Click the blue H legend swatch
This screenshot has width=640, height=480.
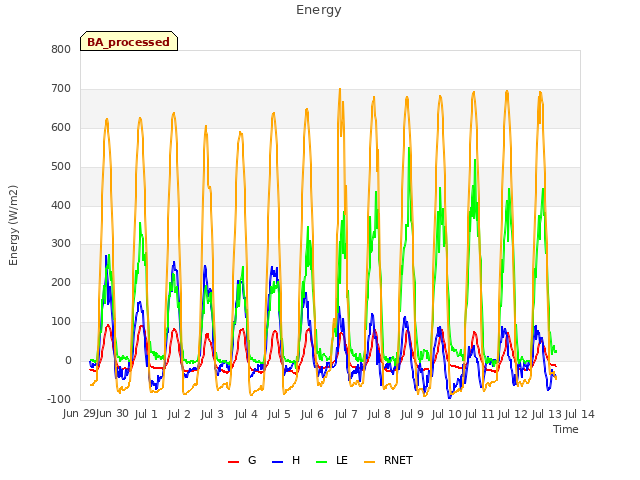278,462
